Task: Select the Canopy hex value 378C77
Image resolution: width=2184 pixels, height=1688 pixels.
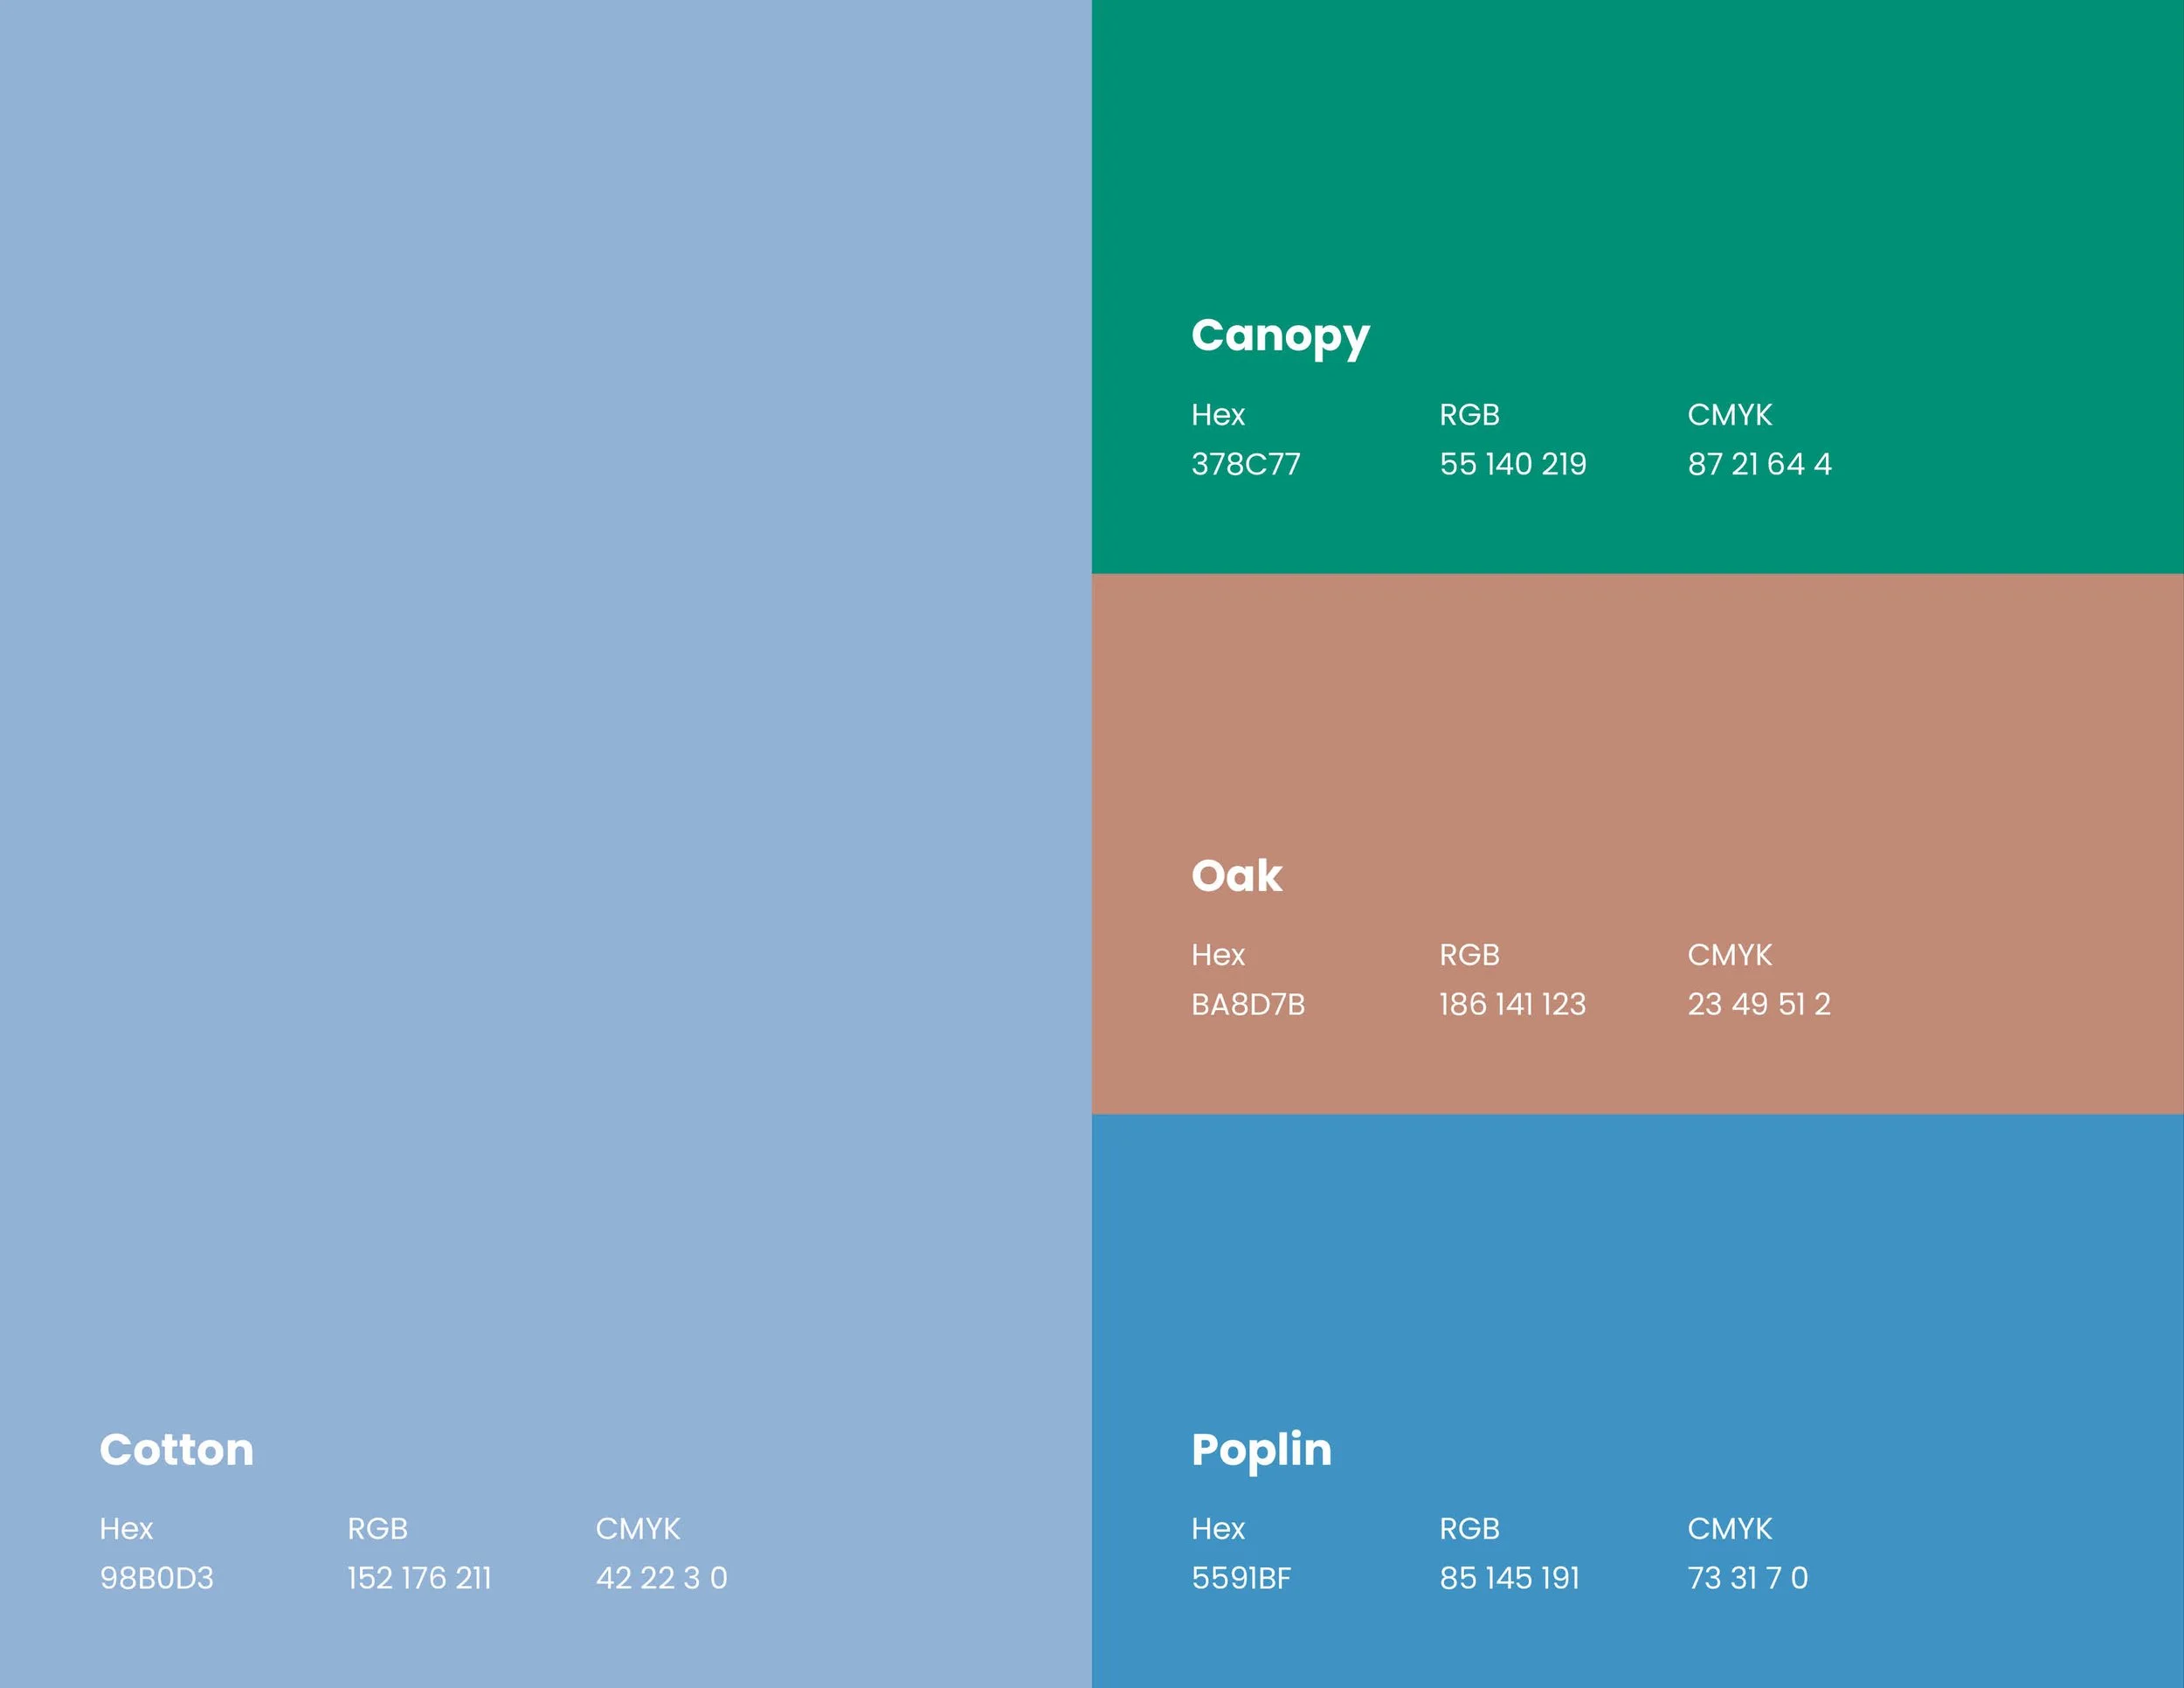Action: click(1245, 464)
